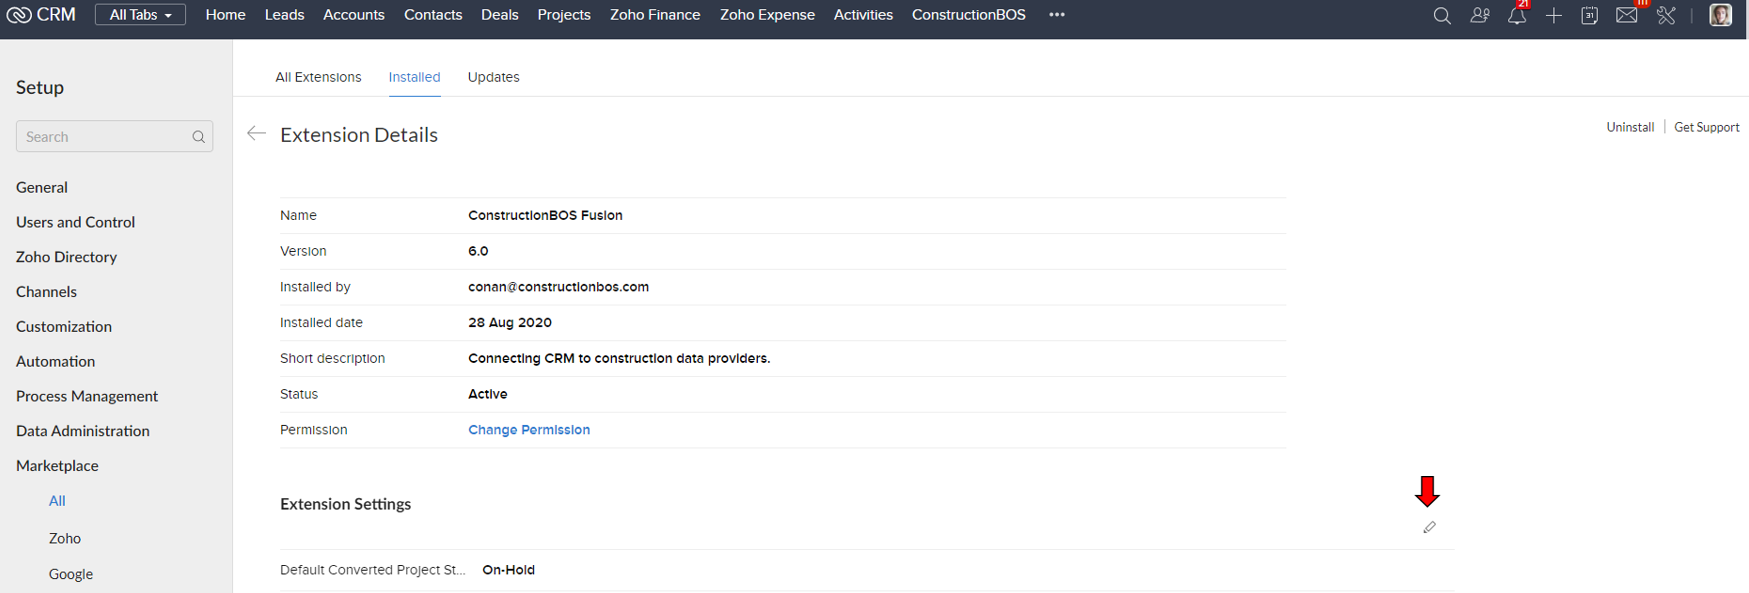The height and width of the screenshot is (593, 1749).
Task: Click the plus icon to create record
Action: [x=1553, y=15]
